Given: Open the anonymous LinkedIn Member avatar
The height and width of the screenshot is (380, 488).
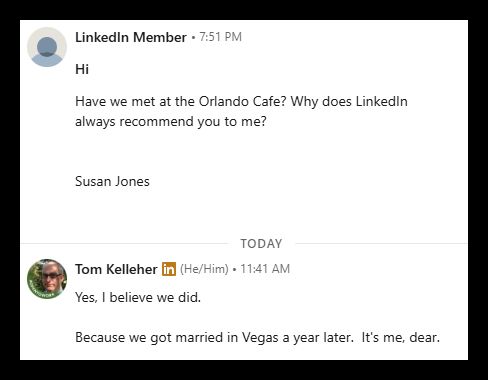Looking at the screenshot, I should 47,47.
